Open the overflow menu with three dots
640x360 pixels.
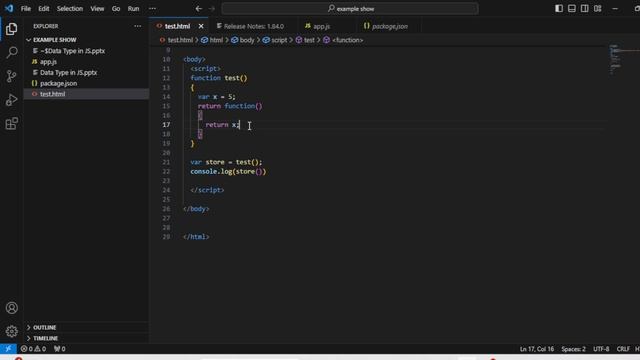click(x=152, y=8)
